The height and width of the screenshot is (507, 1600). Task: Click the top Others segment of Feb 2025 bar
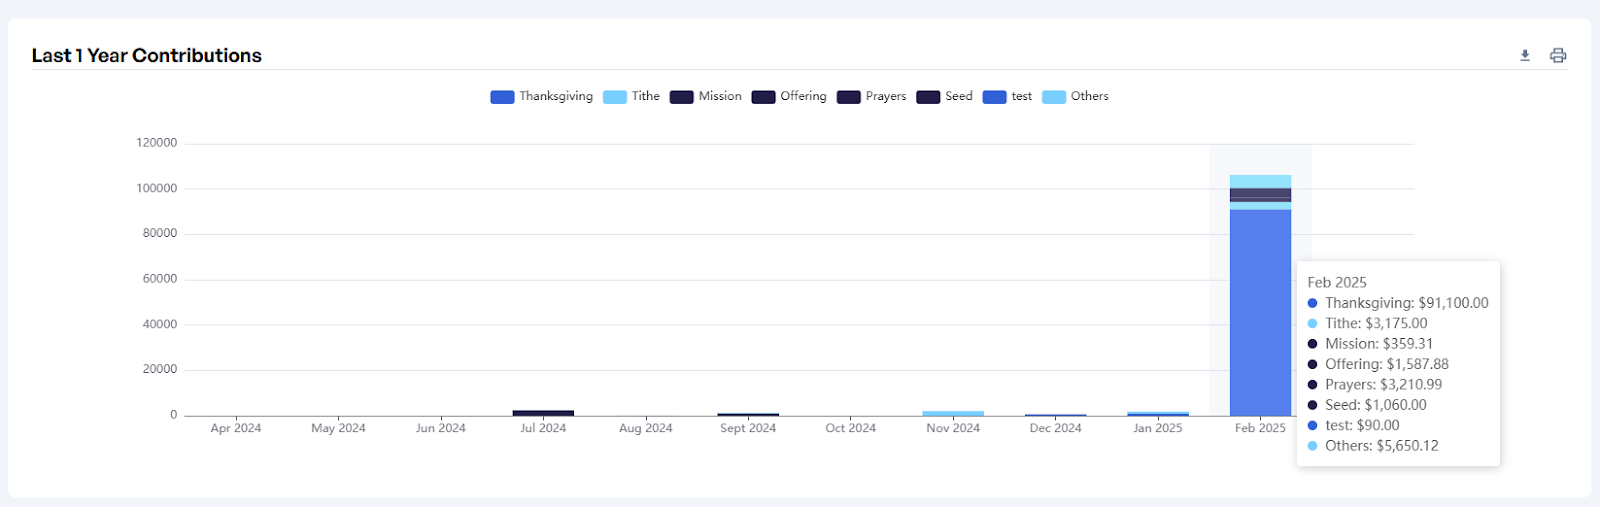[x=1260, y=182]
